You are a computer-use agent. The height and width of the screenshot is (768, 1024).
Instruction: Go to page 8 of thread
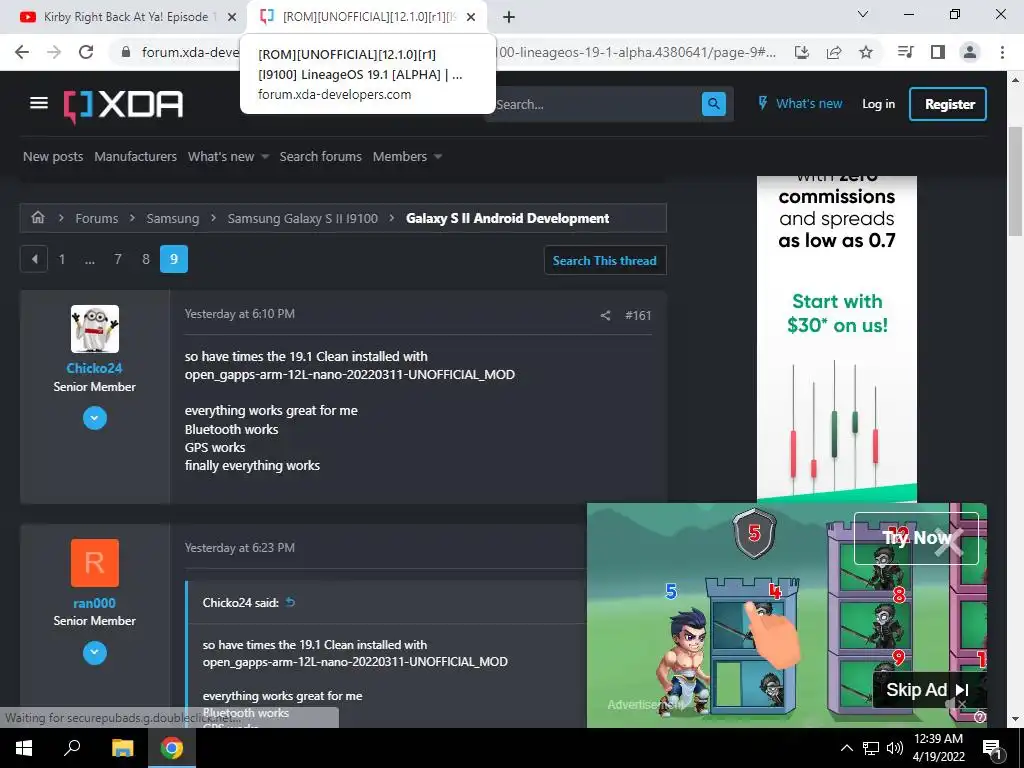coord(146,259)
